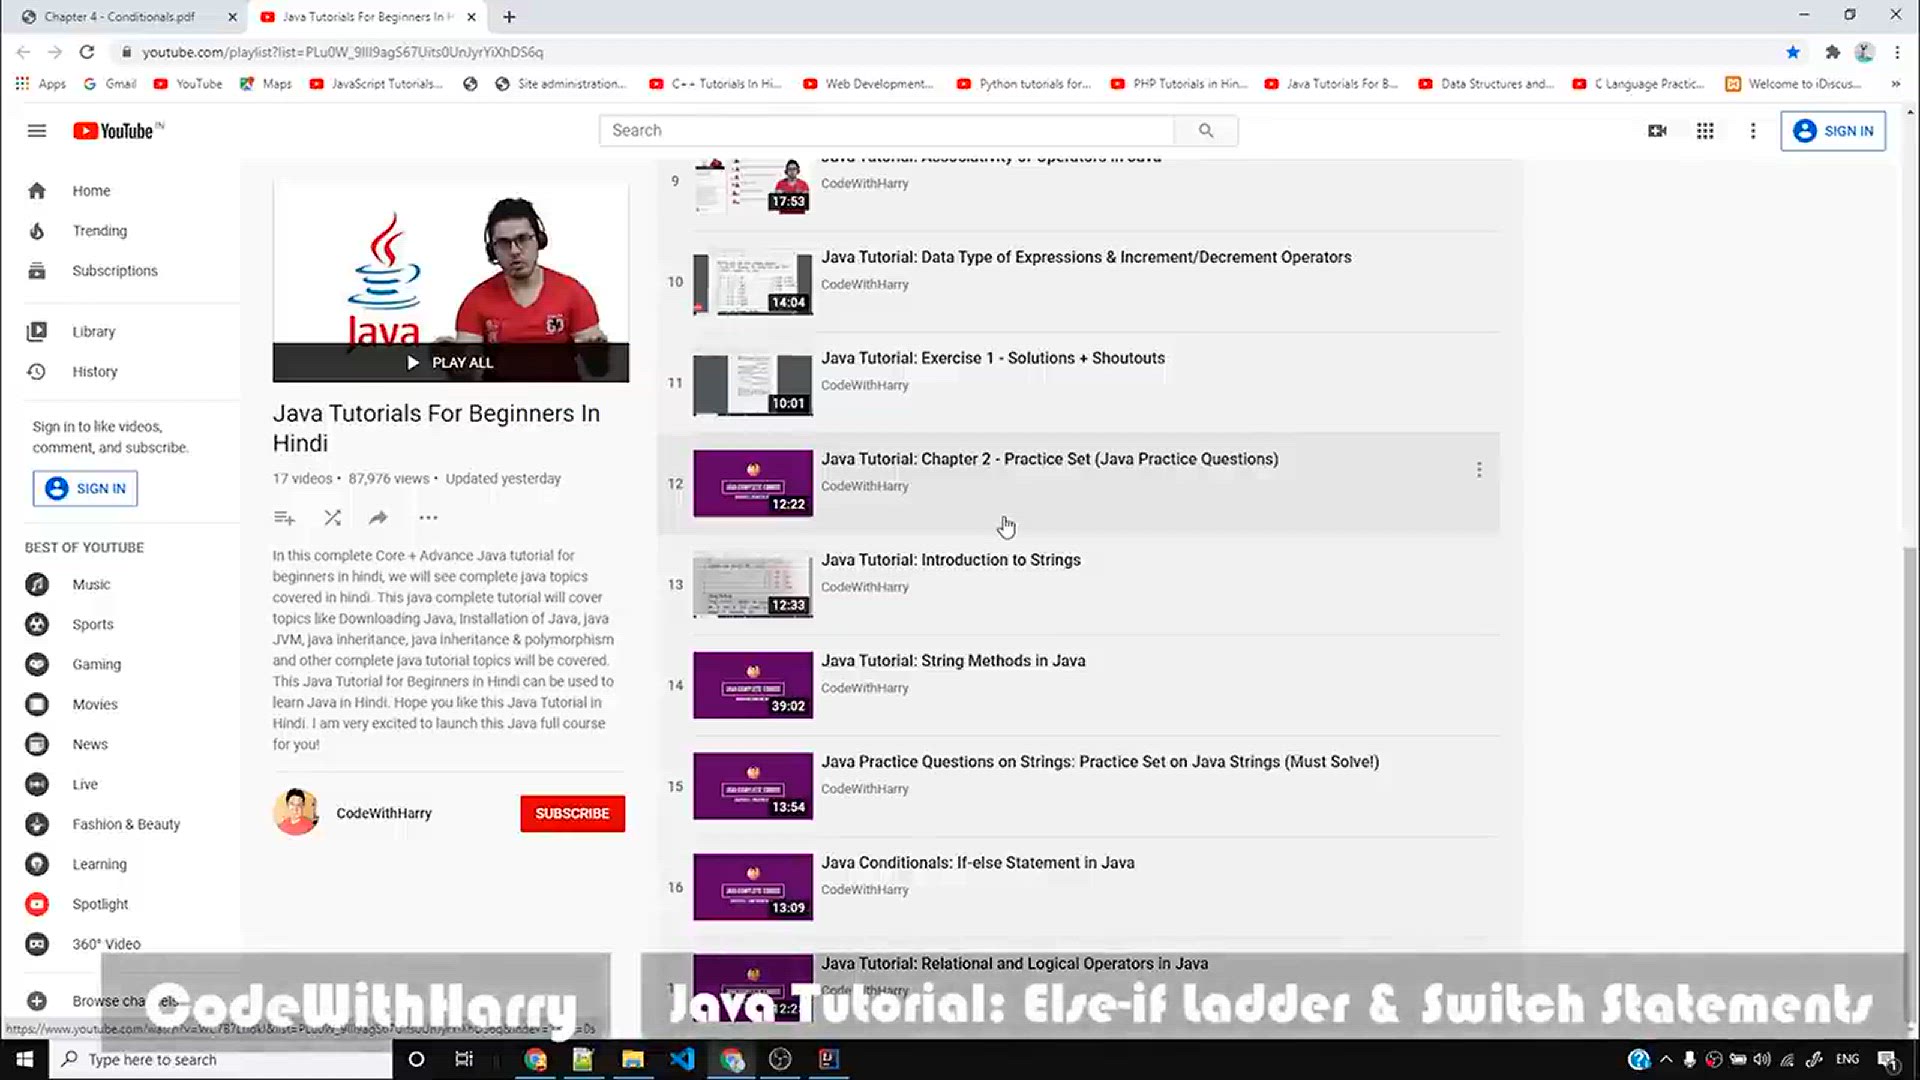Image resolution: width=1920 pixels, height=1080 pixels.
Task: Open PHP Tutorials in Hin... bookmark
Action: pos(1179,84)
